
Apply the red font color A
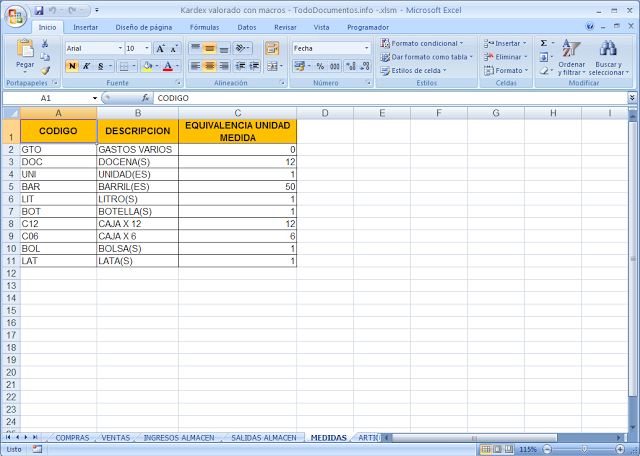(168, 66)
